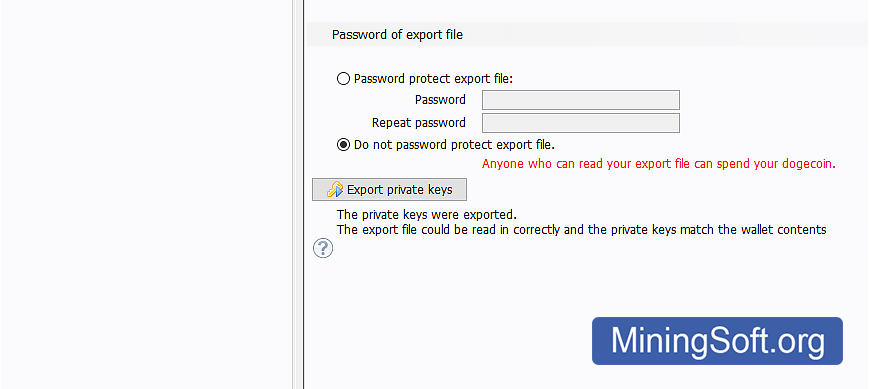This screenshot has height=389, width=871.
Task: Click the Password protect export file label text
Action: [433, 79]
